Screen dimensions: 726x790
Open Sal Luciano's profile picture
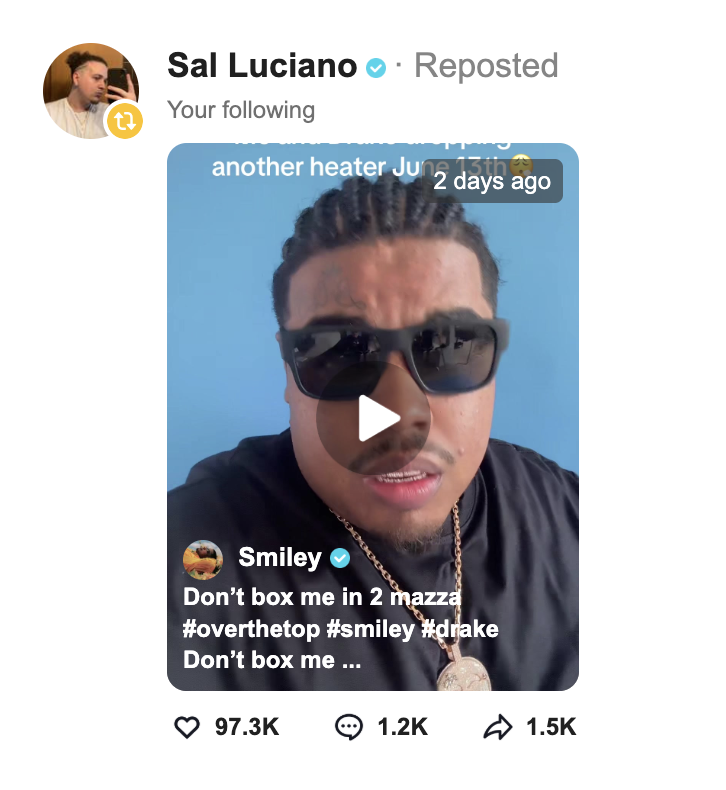[x=91, y=91]
